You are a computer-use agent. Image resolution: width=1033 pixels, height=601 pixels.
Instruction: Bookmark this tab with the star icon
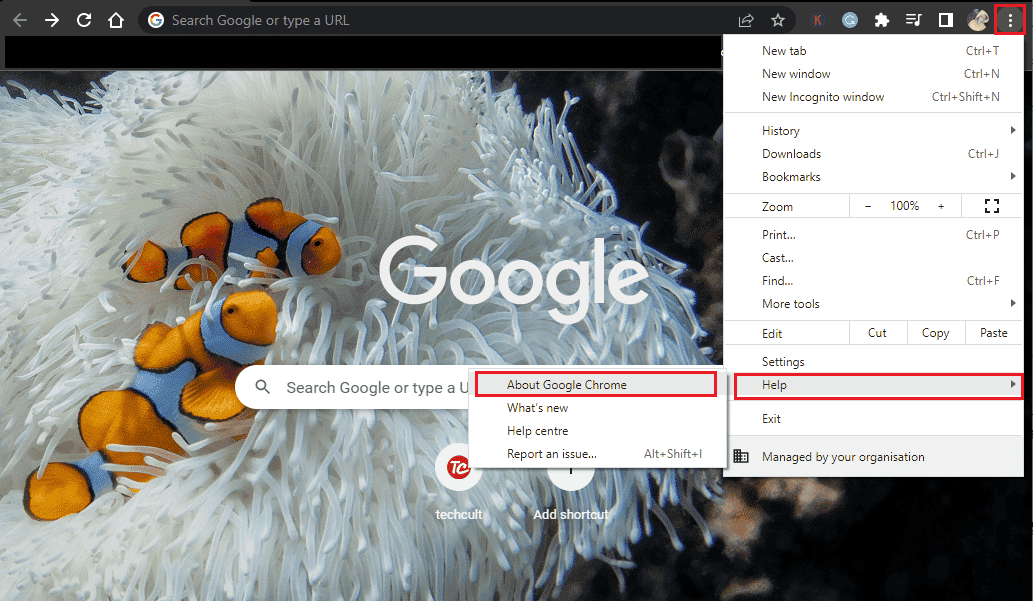(778, 20)
